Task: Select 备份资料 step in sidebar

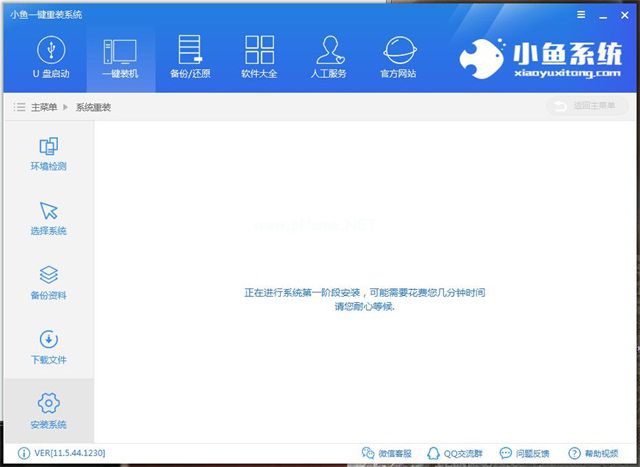Action: [49, 283]
